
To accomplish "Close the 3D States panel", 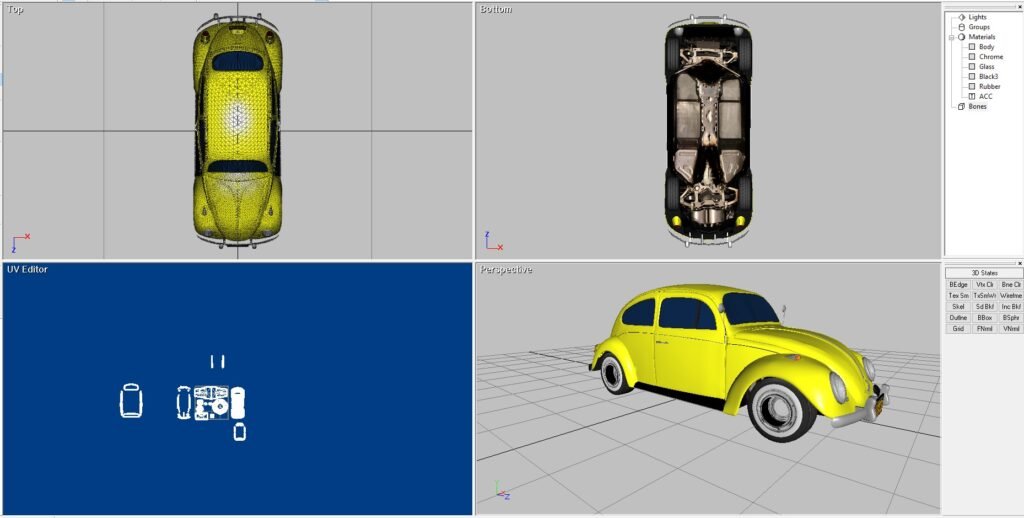I will (1019, 264).
